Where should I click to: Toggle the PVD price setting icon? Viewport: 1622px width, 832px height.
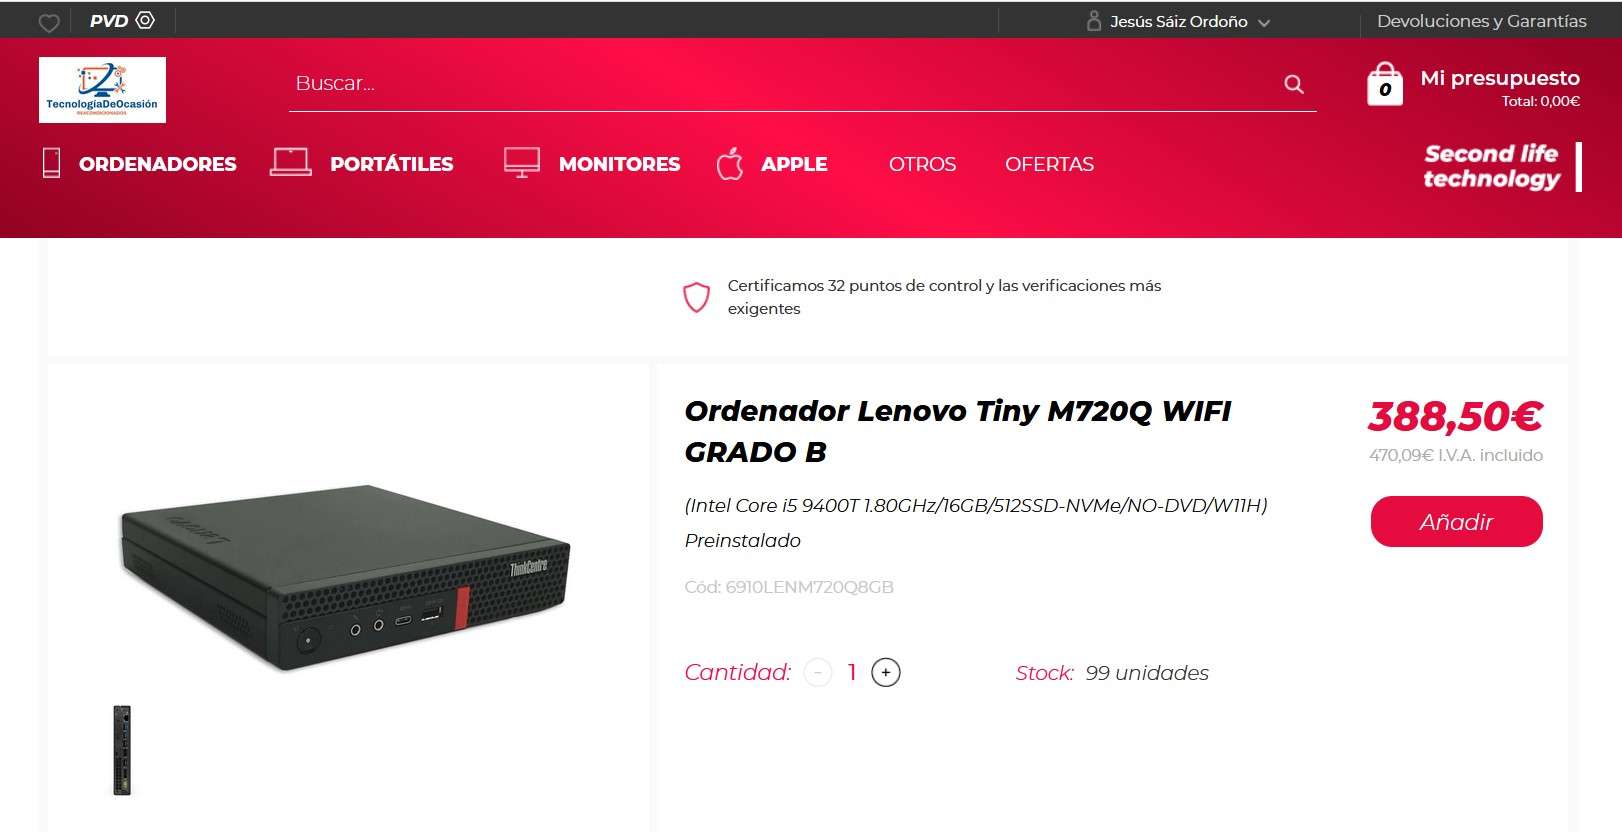(x=145, y=20)
